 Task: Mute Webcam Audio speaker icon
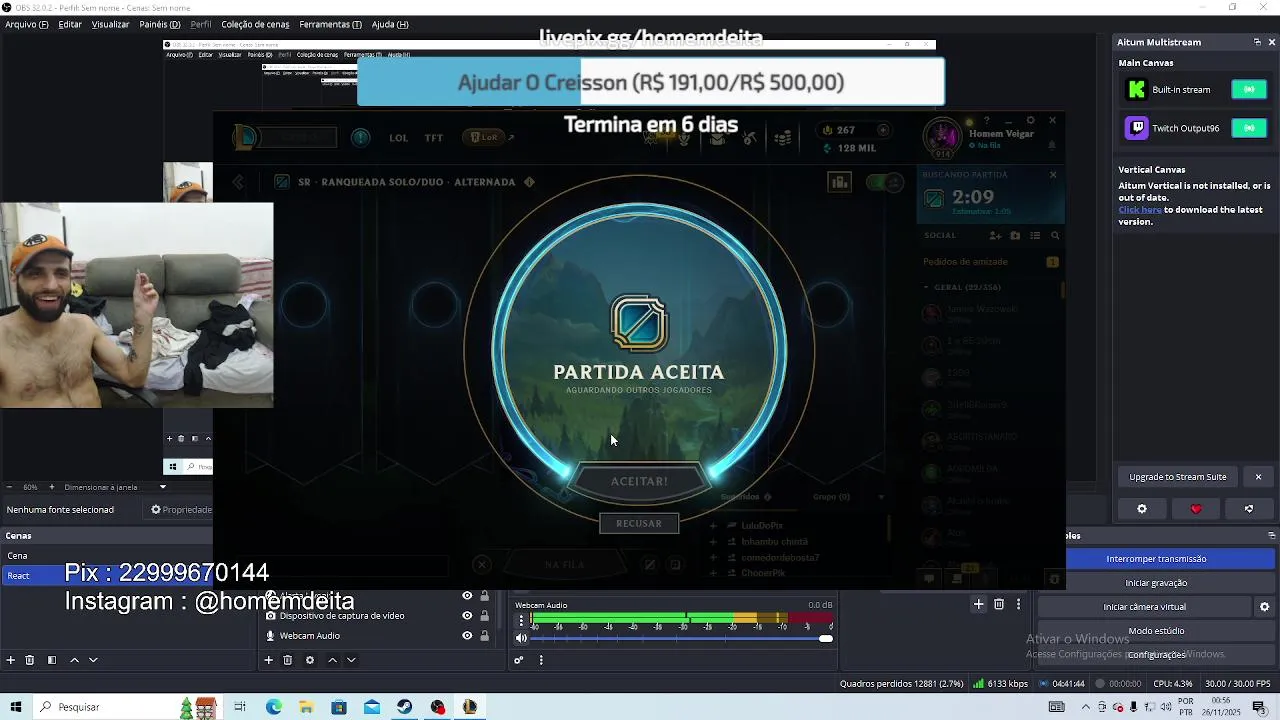click(521, 638)
